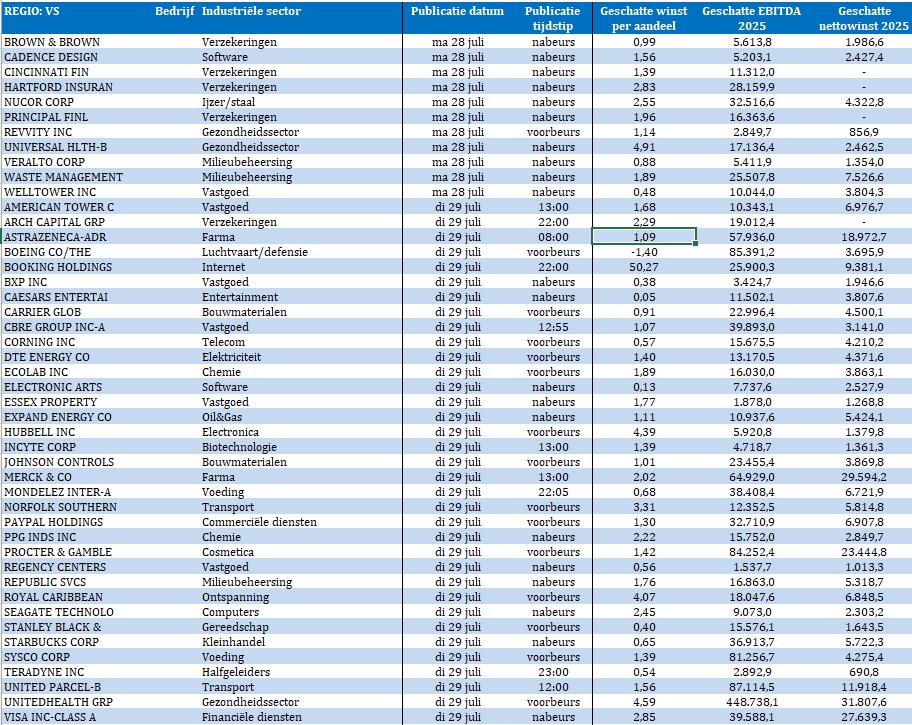Click the PROCTER & GAMBLE cell
912x725 pixels.
58,552
